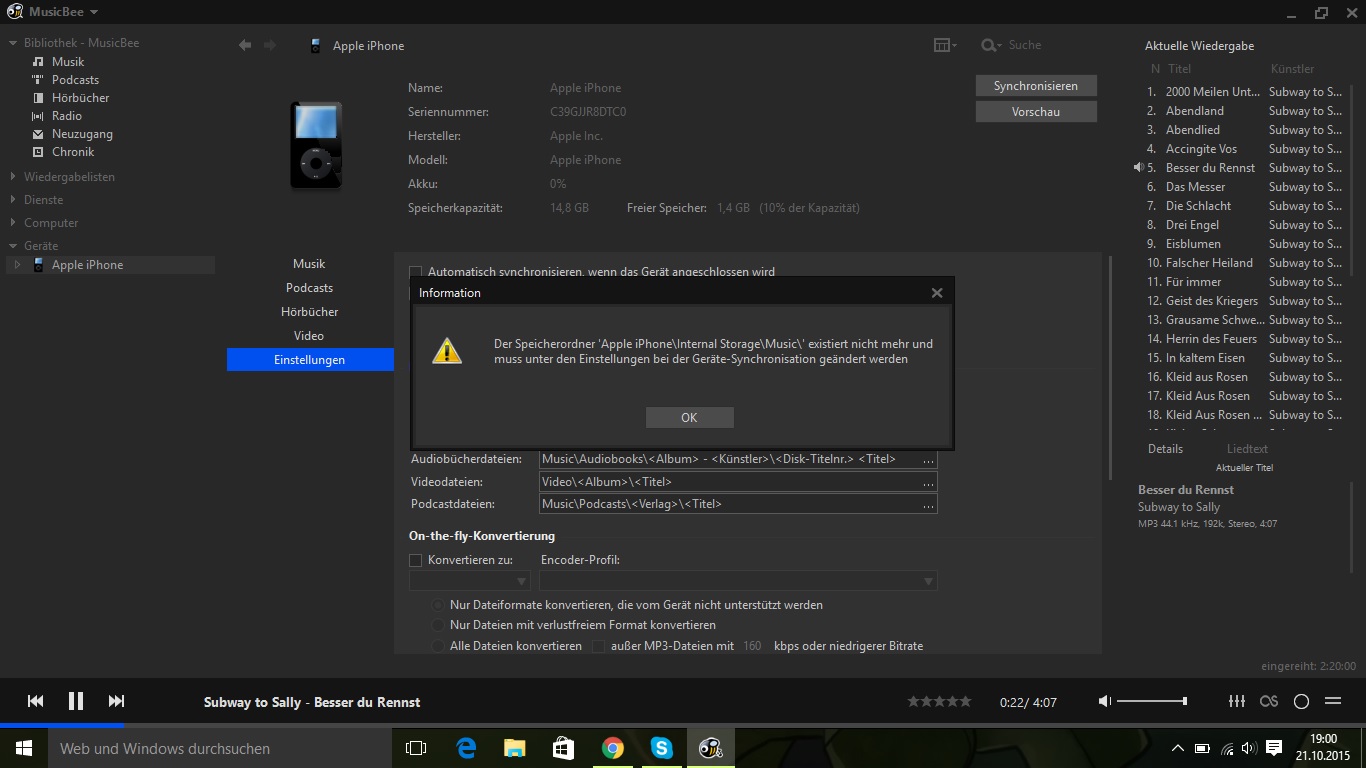The height and width of the screenshot is (768, 1366).
Task: Skip to the next track
Action: (x=116, y=701)
